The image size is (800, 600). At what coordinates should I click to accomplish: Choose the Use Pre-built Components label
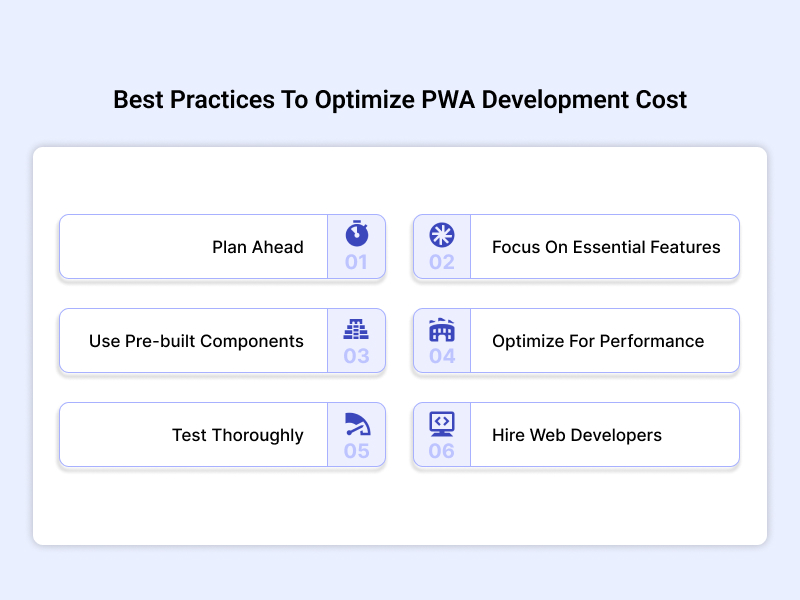pos(196,341)
